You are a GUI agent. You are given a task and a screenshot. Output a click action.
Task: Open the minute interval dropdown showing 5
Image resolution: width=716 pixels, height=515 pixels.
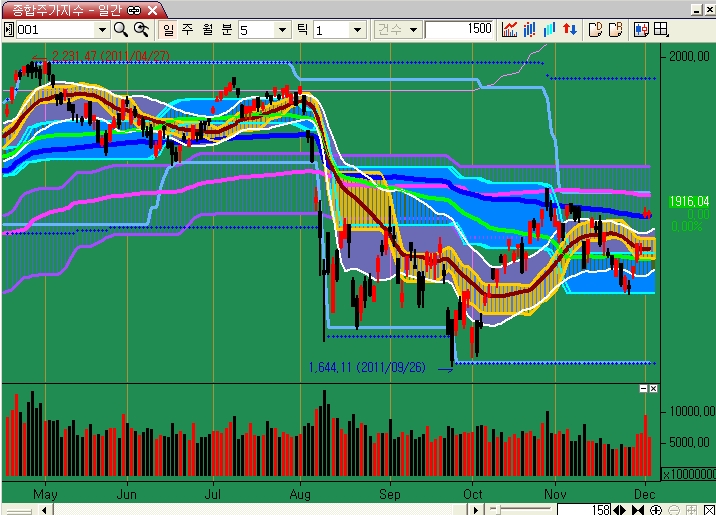(x=282, y=30)
